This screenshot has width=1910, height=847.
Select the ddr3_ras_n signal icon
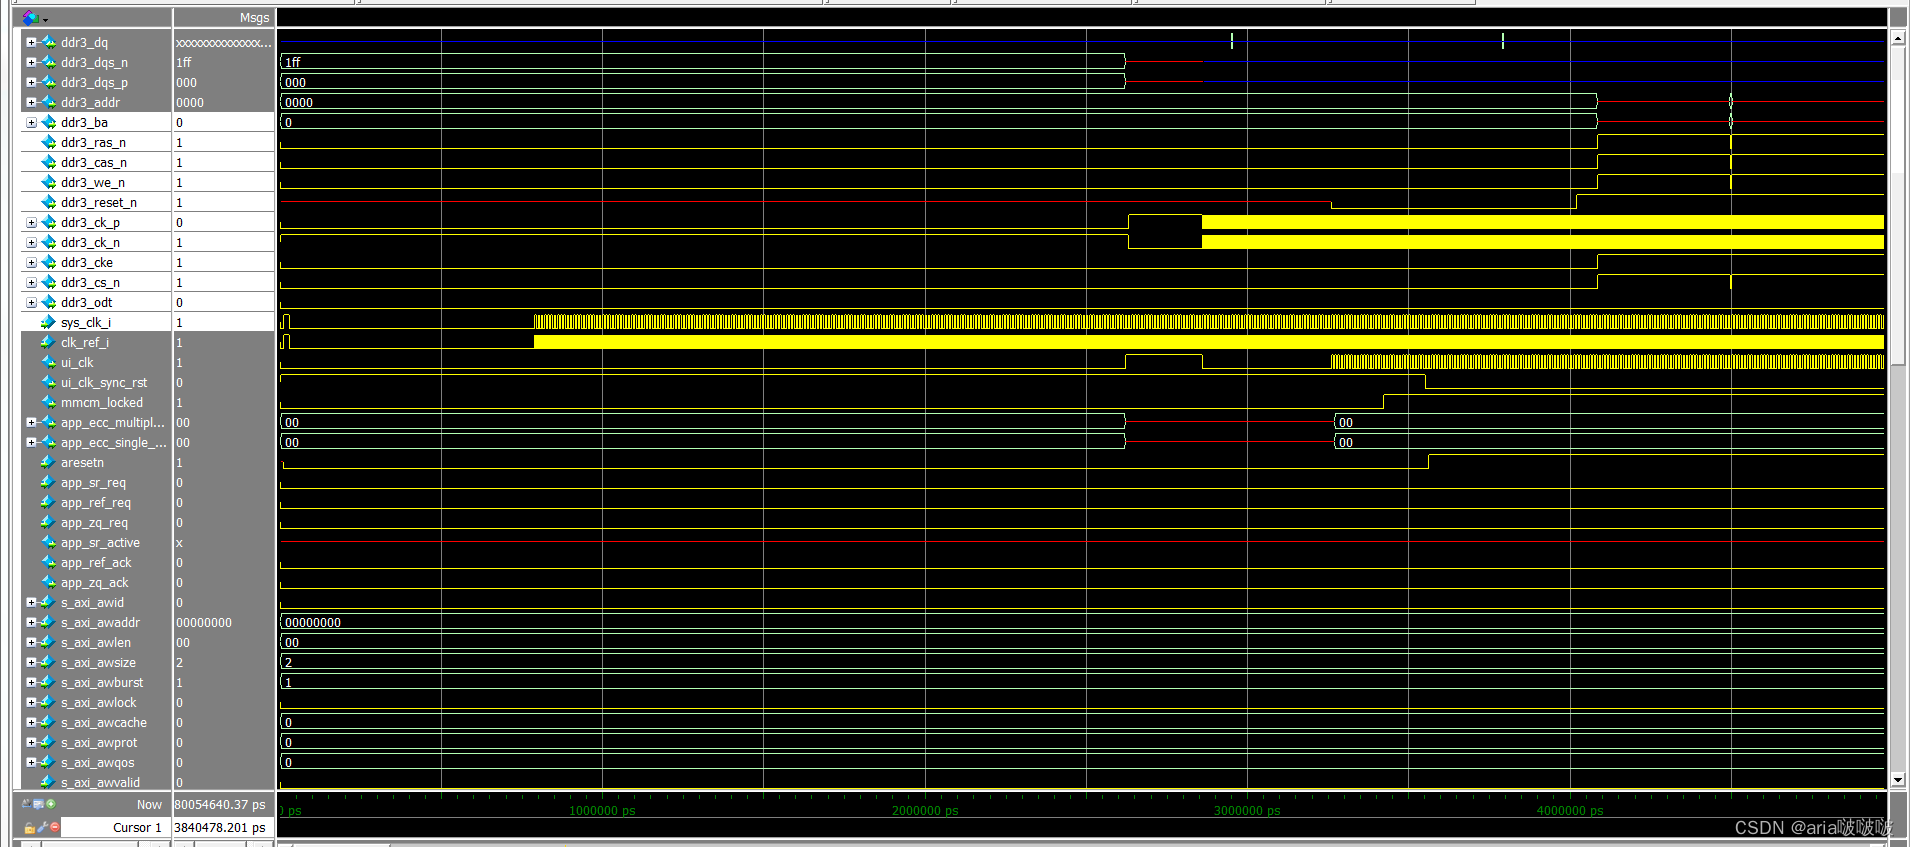pos(49,142)
